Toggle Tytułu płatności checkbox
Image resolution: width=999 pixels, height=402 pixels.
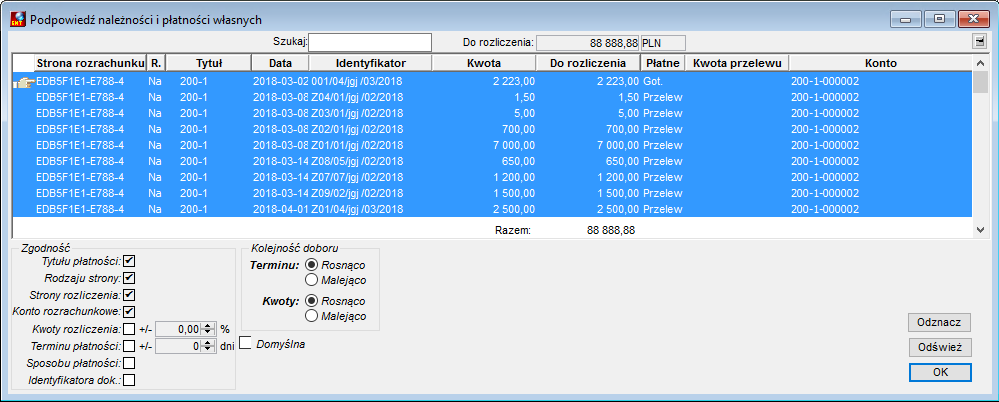pos(129,261)
